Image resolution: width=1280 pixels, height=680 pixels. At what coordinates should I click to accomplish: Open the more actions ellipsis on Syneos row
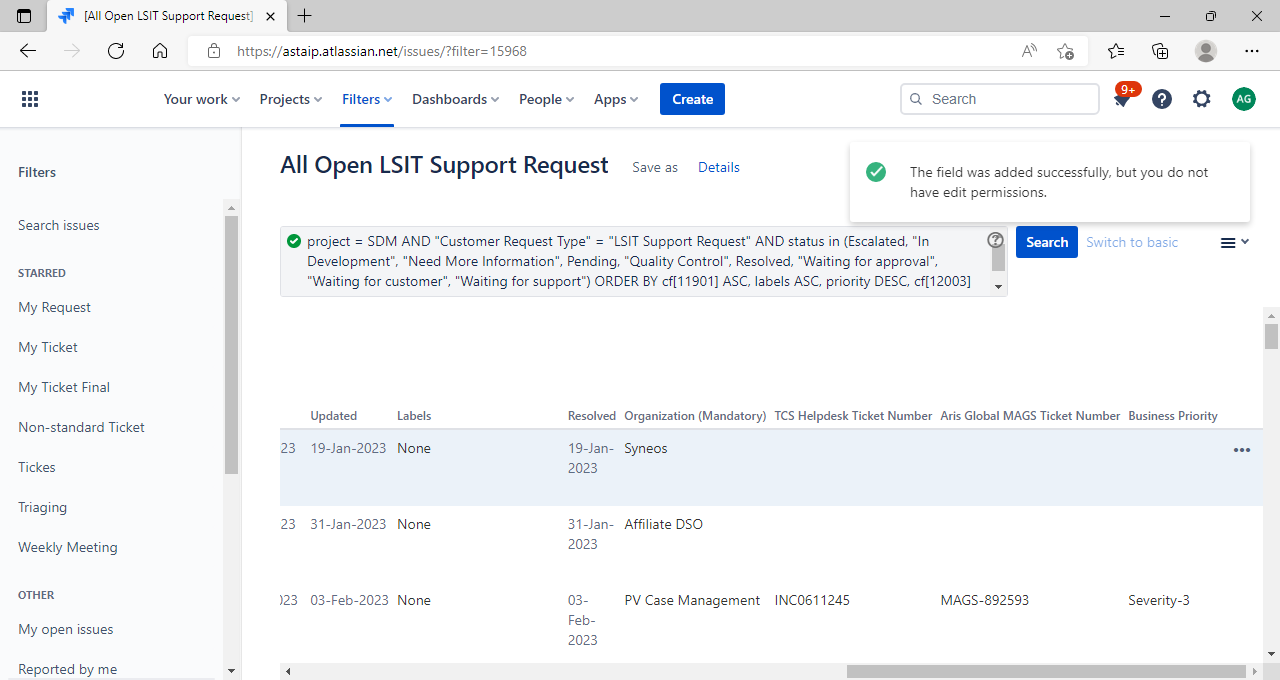coord(1242,450)
